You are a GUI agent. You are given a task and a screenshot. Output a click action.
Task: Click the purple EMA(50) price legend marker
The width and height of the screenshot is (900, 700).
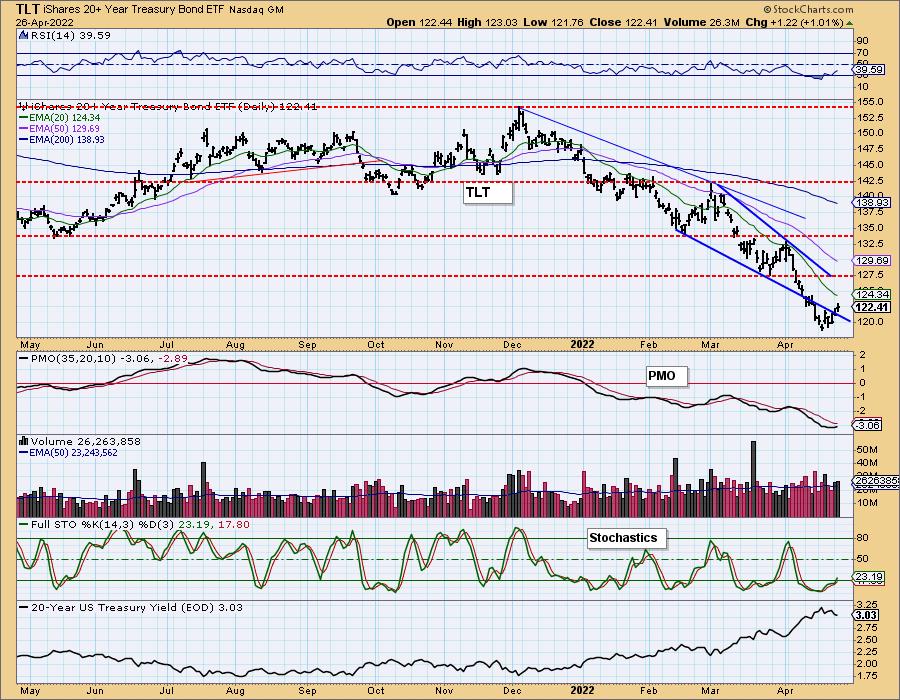[x=24, y=129]
